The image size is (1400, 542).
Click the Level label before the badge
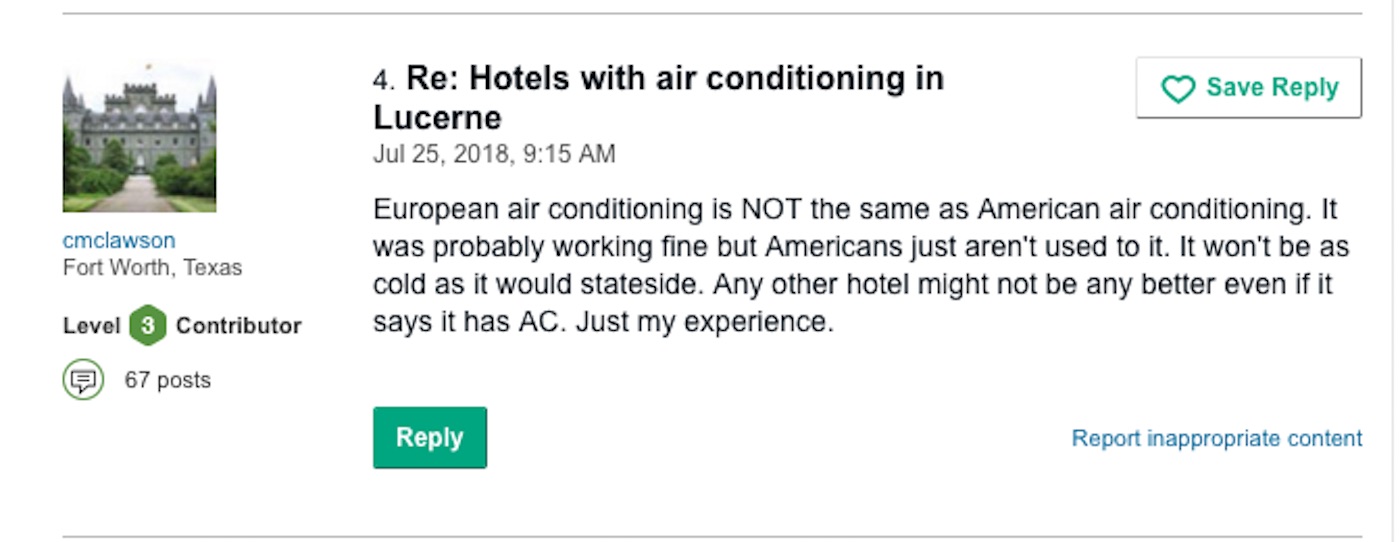(x=92, y=326)
